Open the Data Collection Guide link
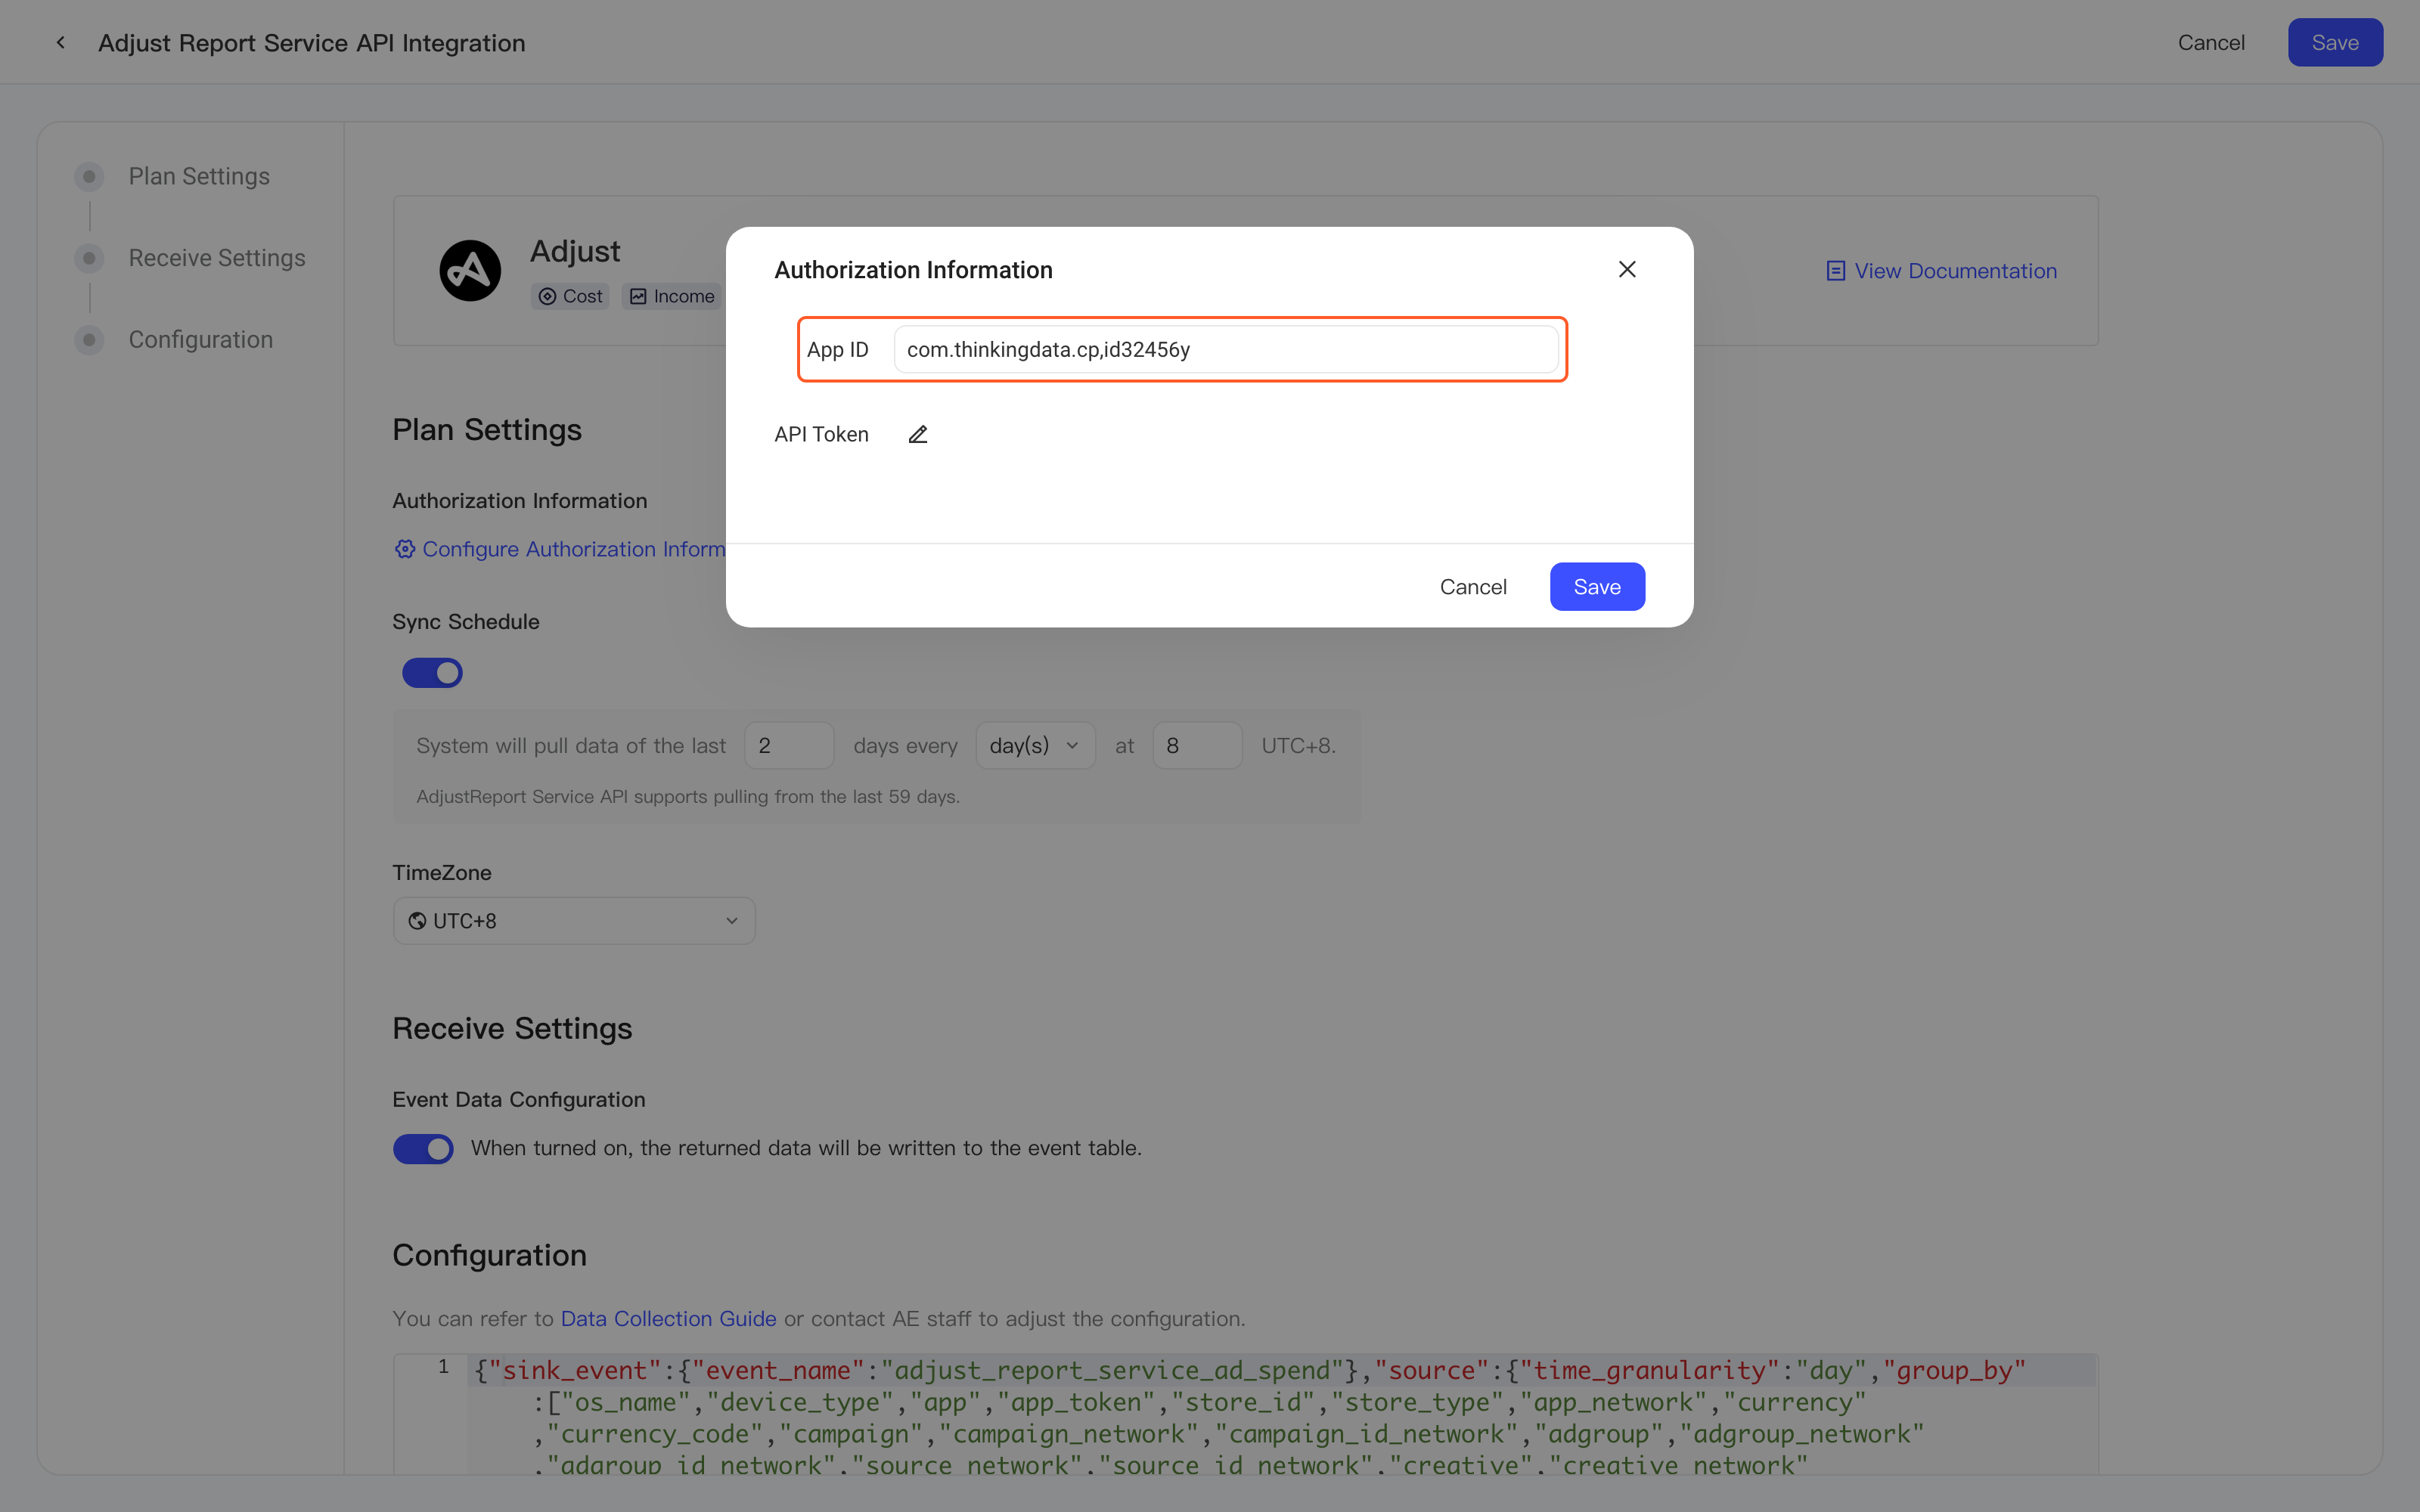Screen dimensions: 2420x1512 pos(668,1319)
